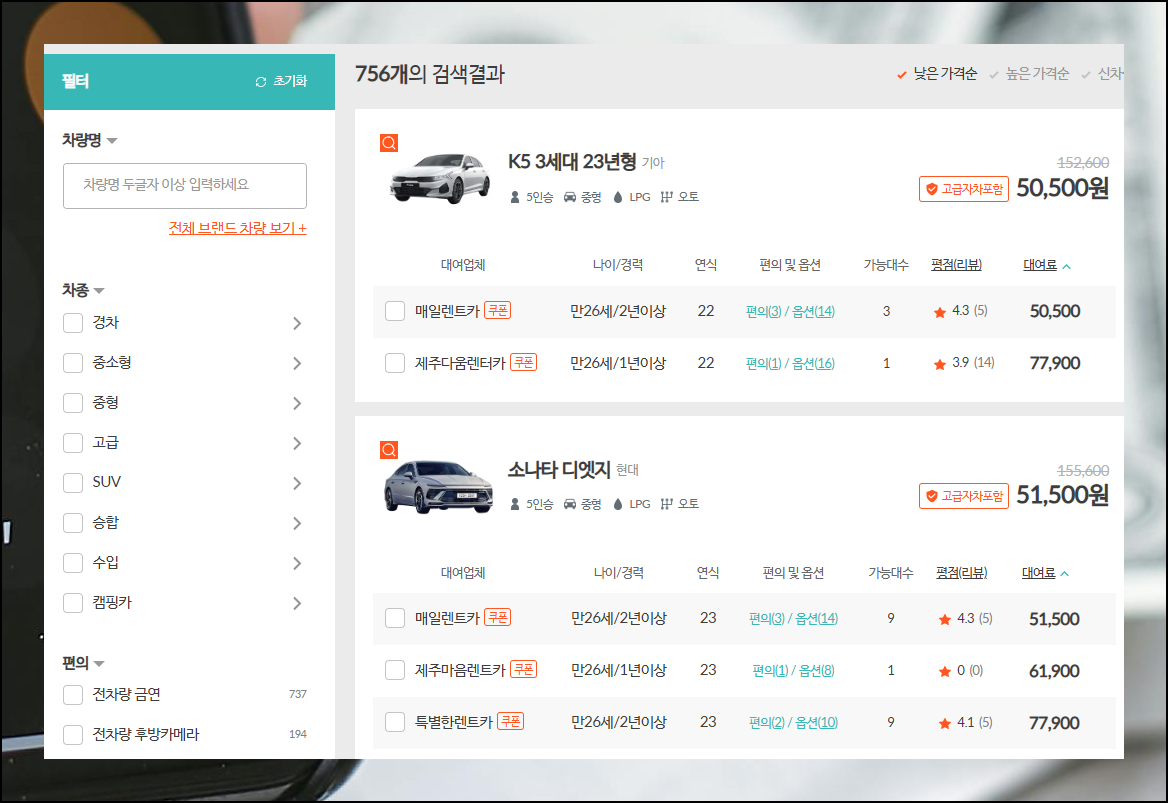Expand the 경차 row chevron

pyautogui.click(x=297, y=323)
